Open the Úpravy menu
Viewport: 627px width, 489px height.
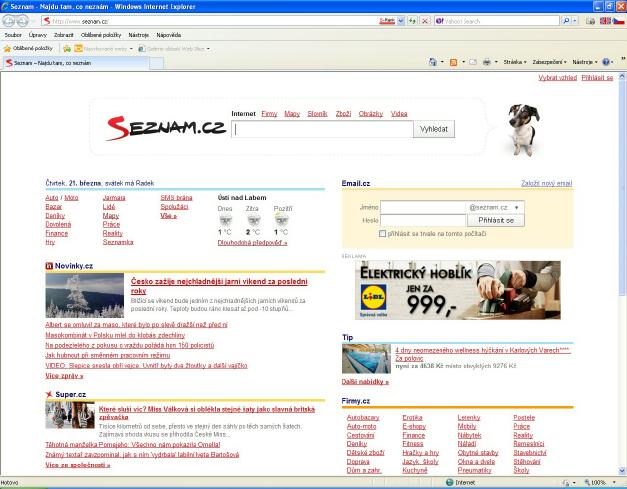38,35
